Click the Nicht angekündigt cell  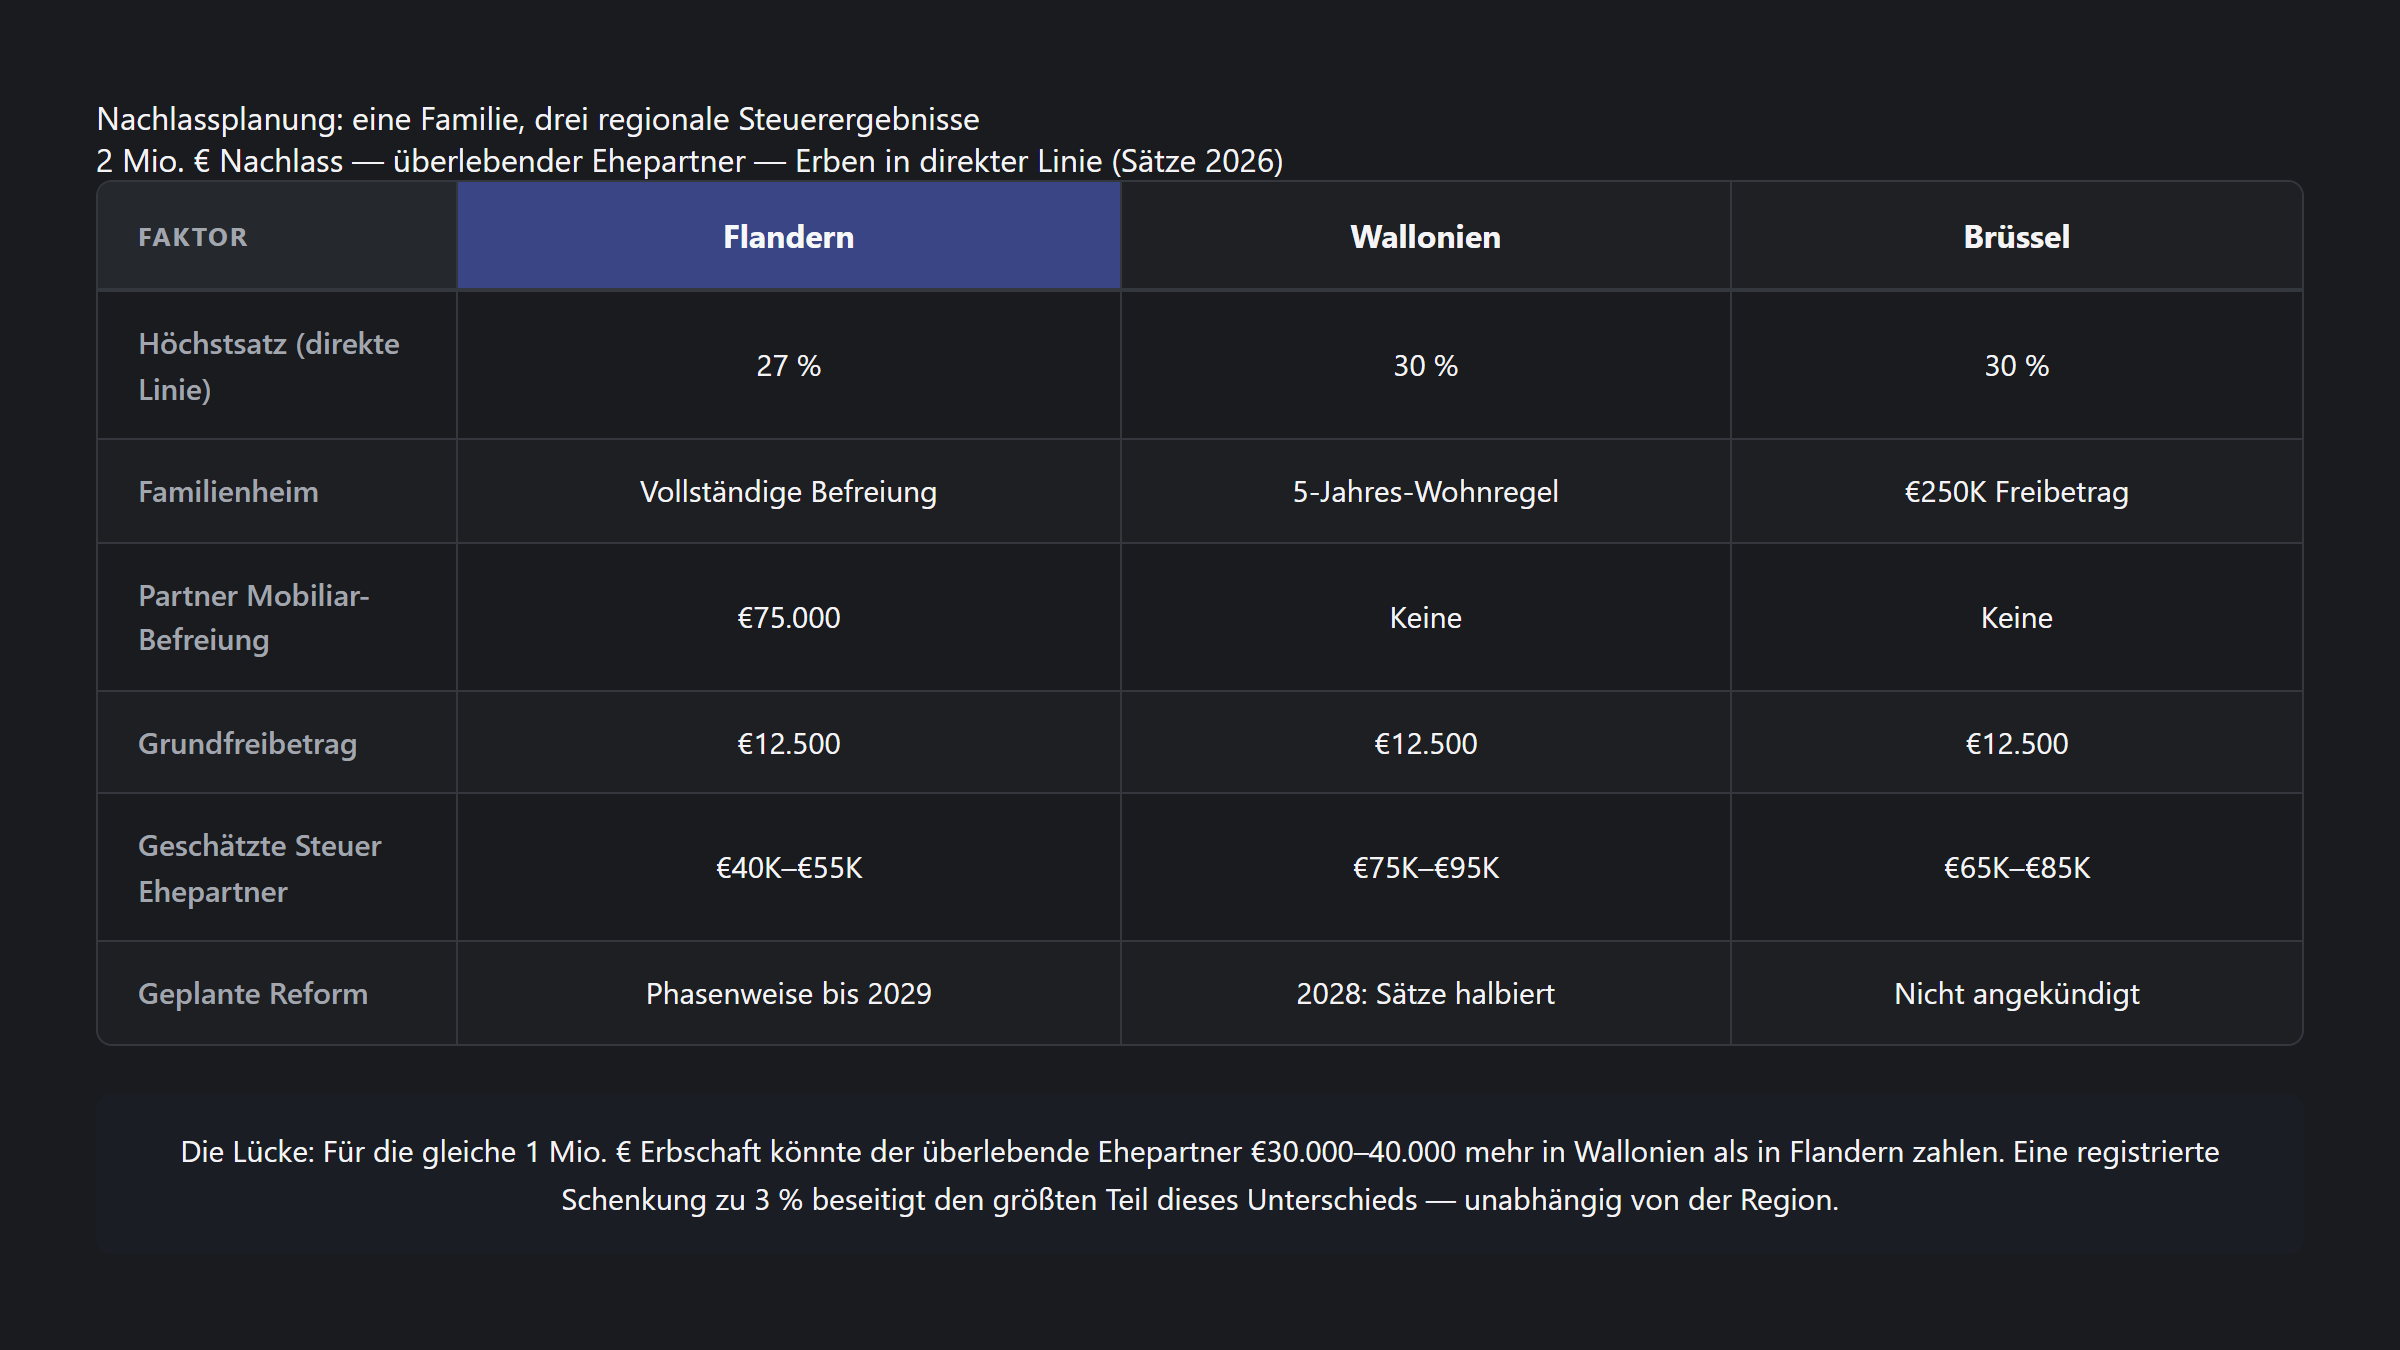pos(2016,994)
